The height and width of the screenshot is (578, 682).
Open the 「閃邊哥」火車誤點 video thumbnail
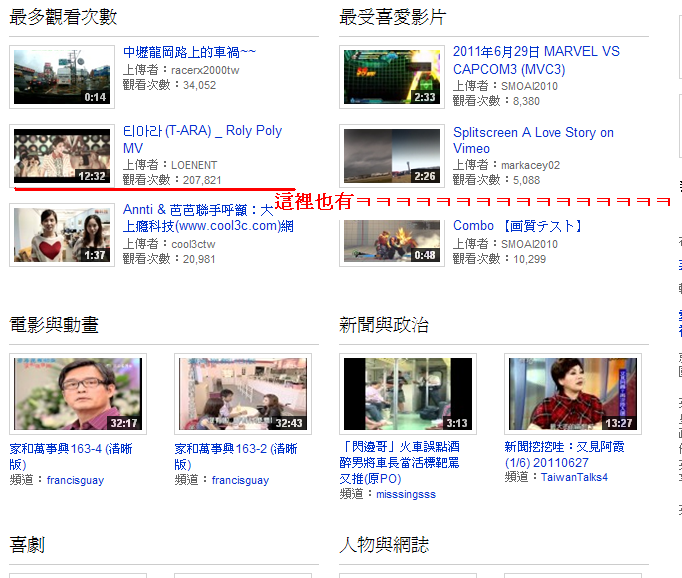pos(408,394)
